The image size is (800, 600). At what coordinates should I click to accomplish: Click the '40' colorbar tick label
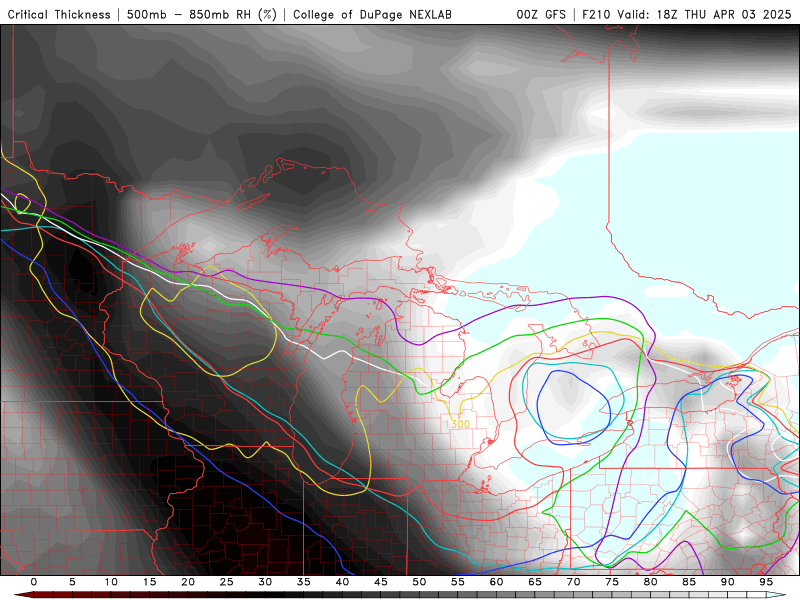coord(342,582)
